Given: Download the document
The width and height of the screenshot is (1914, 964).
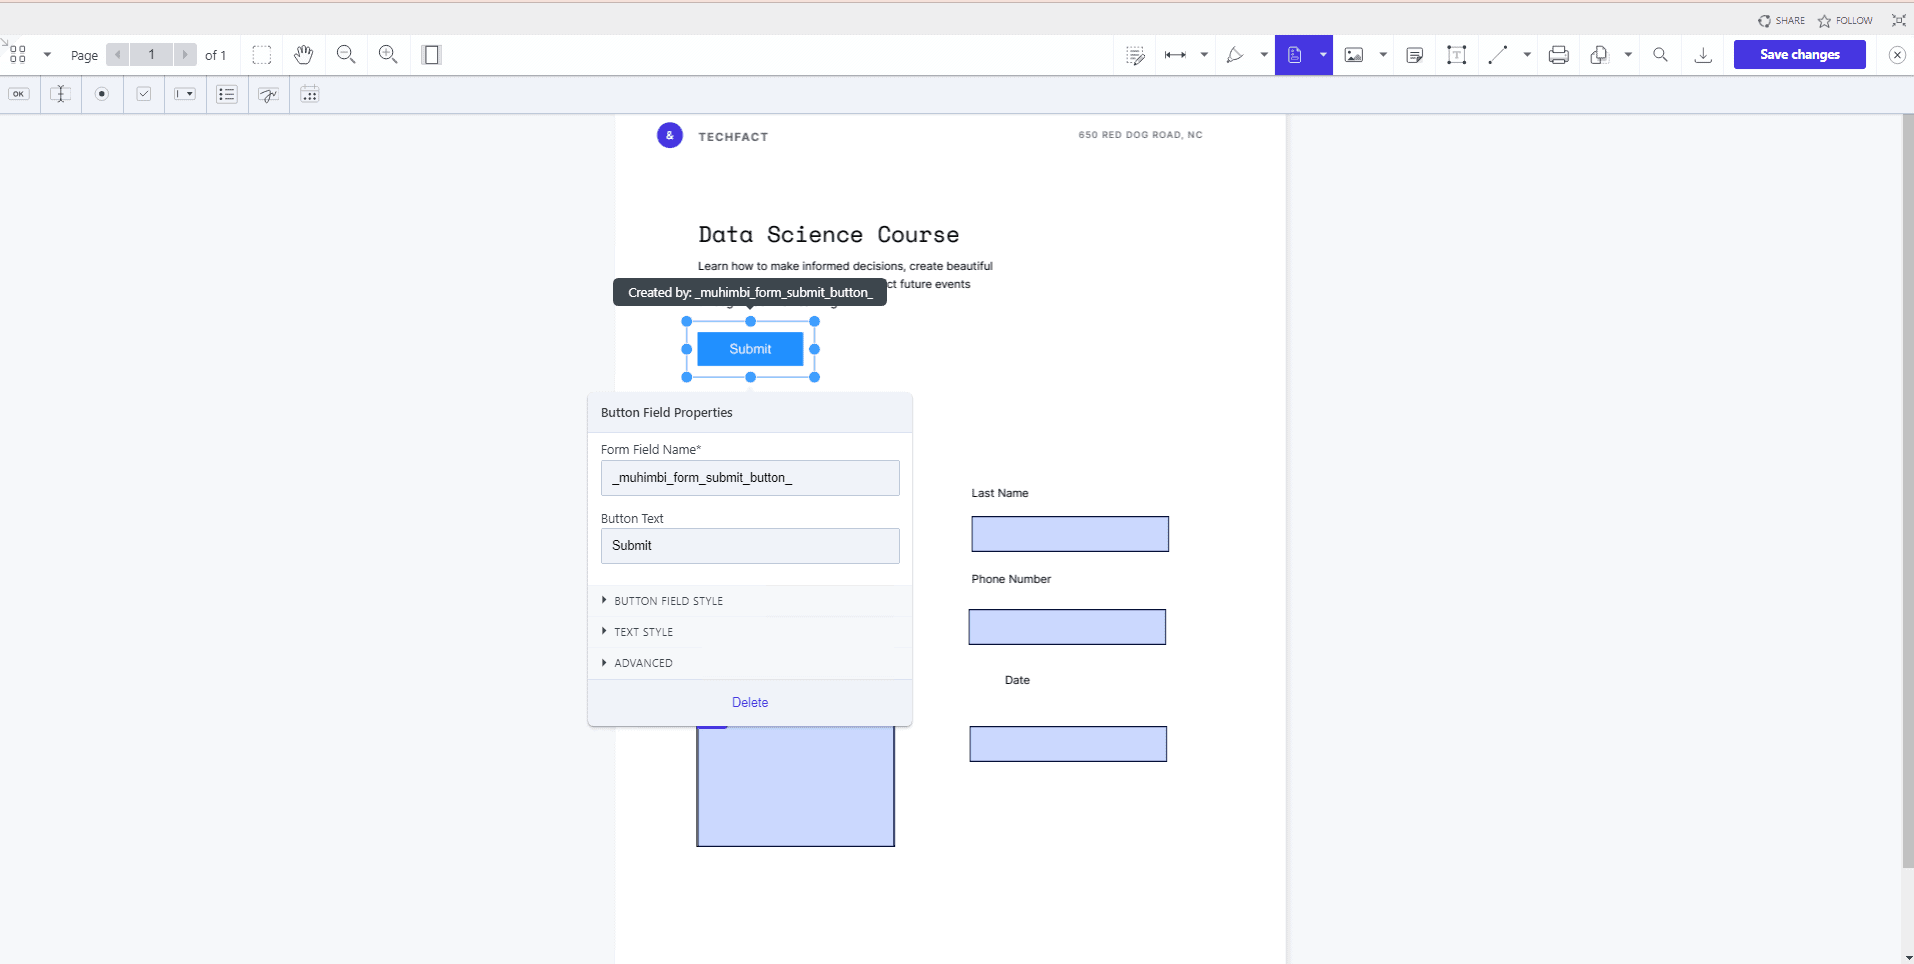Looking at the screenshot, I should point(1703,55).
